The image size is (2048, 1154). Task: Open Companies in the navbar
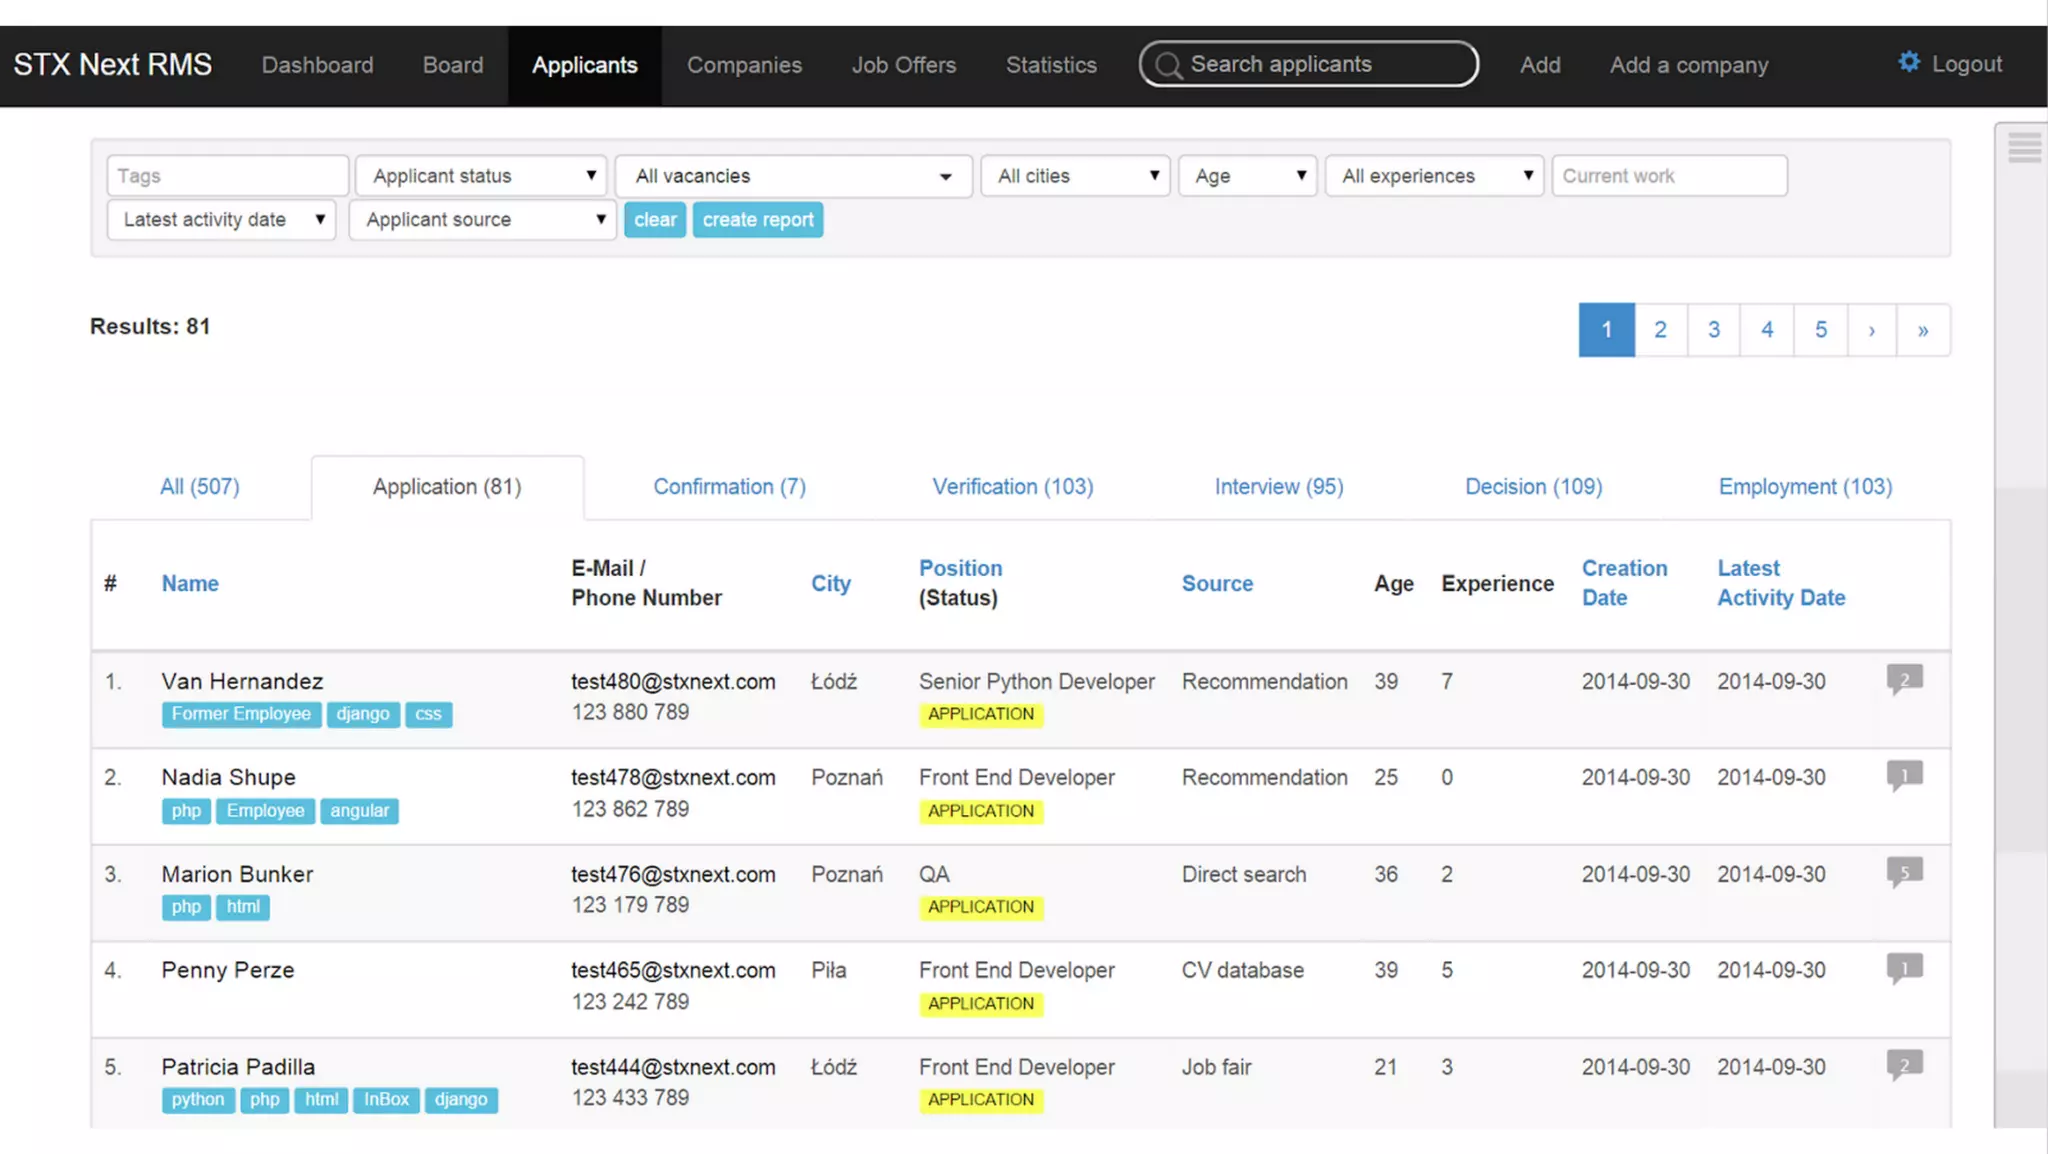click(x=744, y=65)
